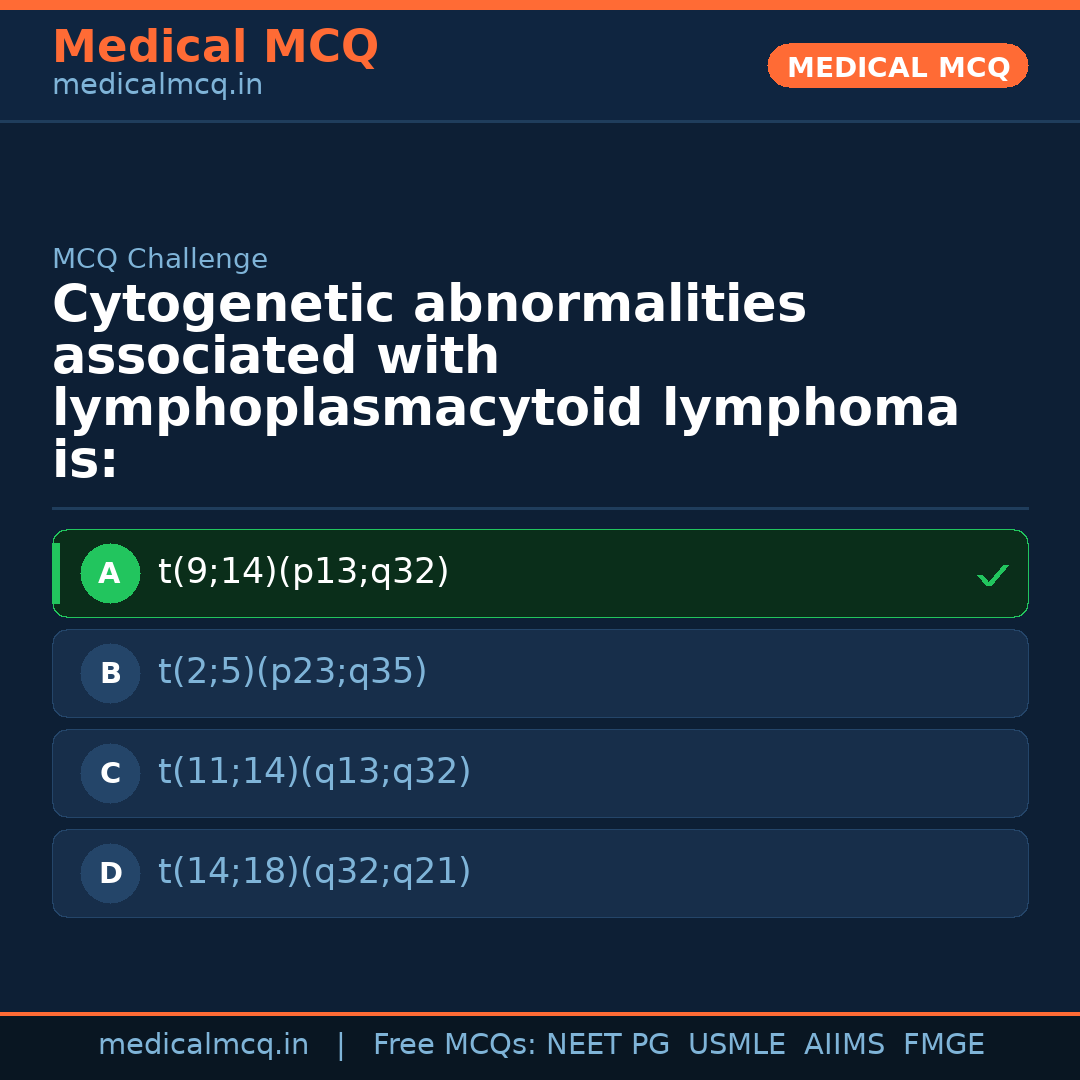1080x1080 pixels.
Task: Select answer t(9;14)(p13;q32)
Action: pos(304,573)
